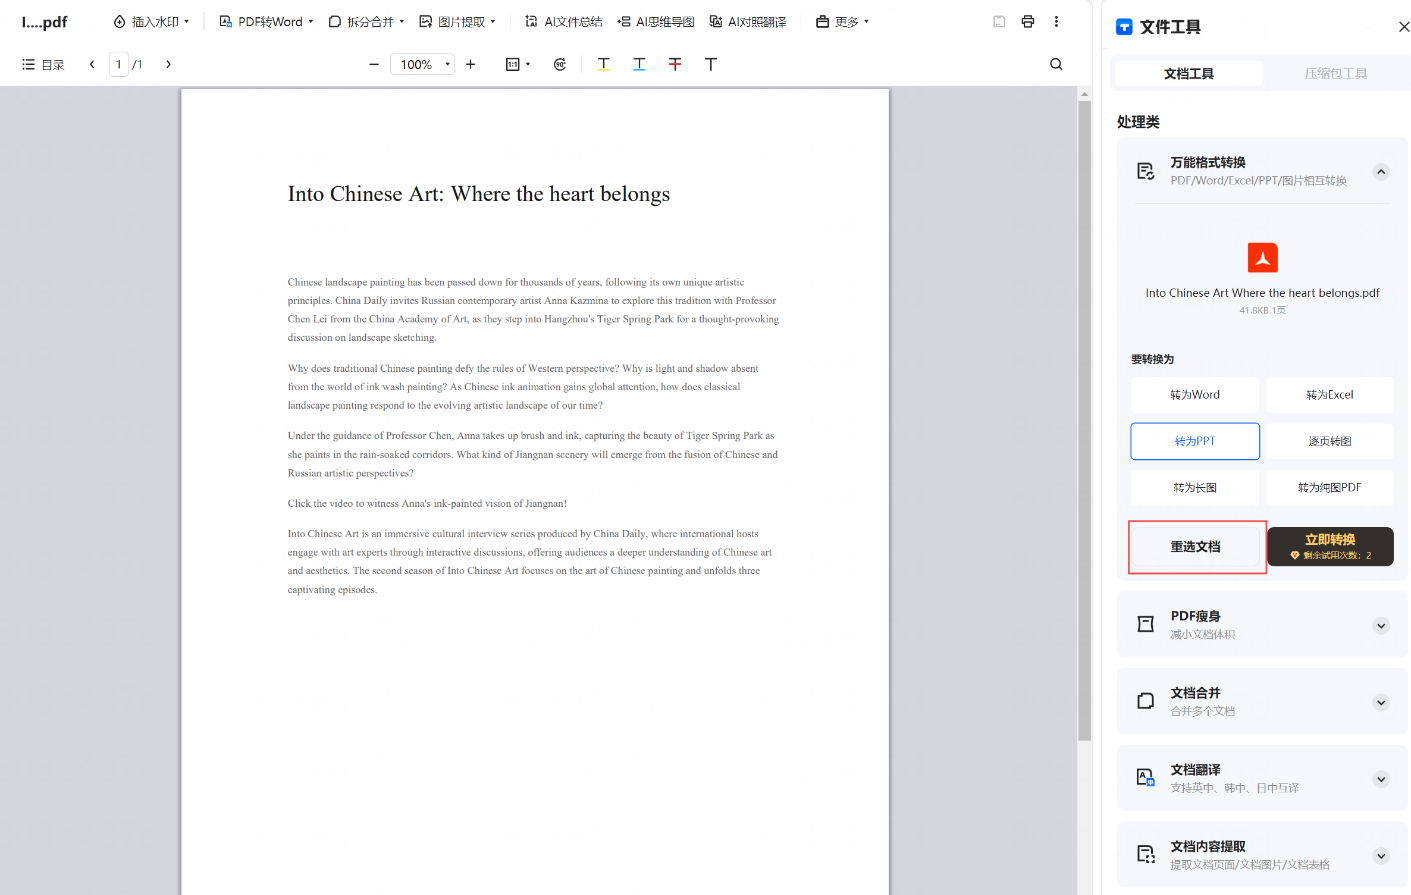1411x895 pixels.
Task: Click the 立即转换 button
Action: (1329, 546)
